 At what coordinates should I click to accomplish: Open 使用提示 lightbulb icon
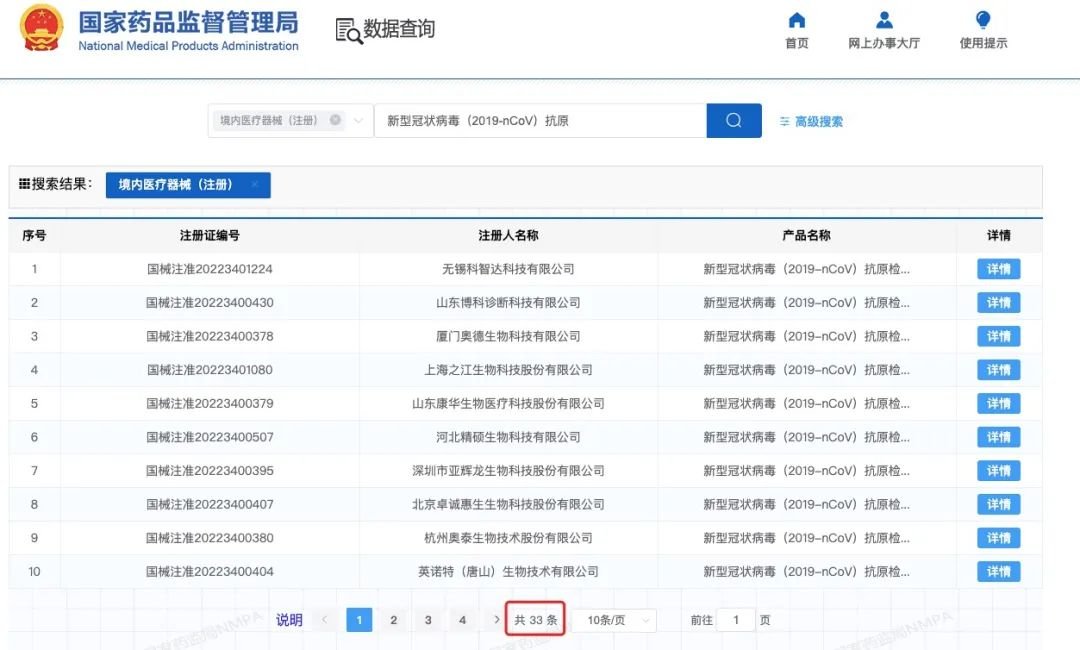tap(984, 20)
